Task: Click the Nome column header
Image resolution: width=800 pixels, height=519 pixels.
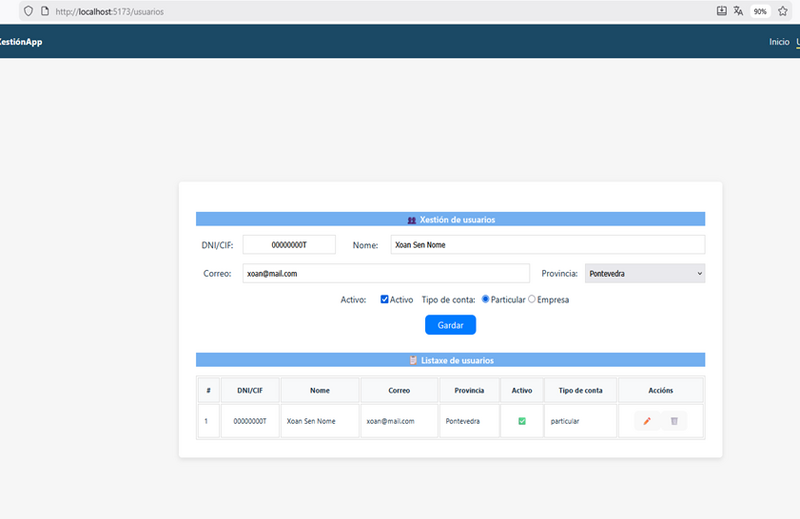Action: 320,390
